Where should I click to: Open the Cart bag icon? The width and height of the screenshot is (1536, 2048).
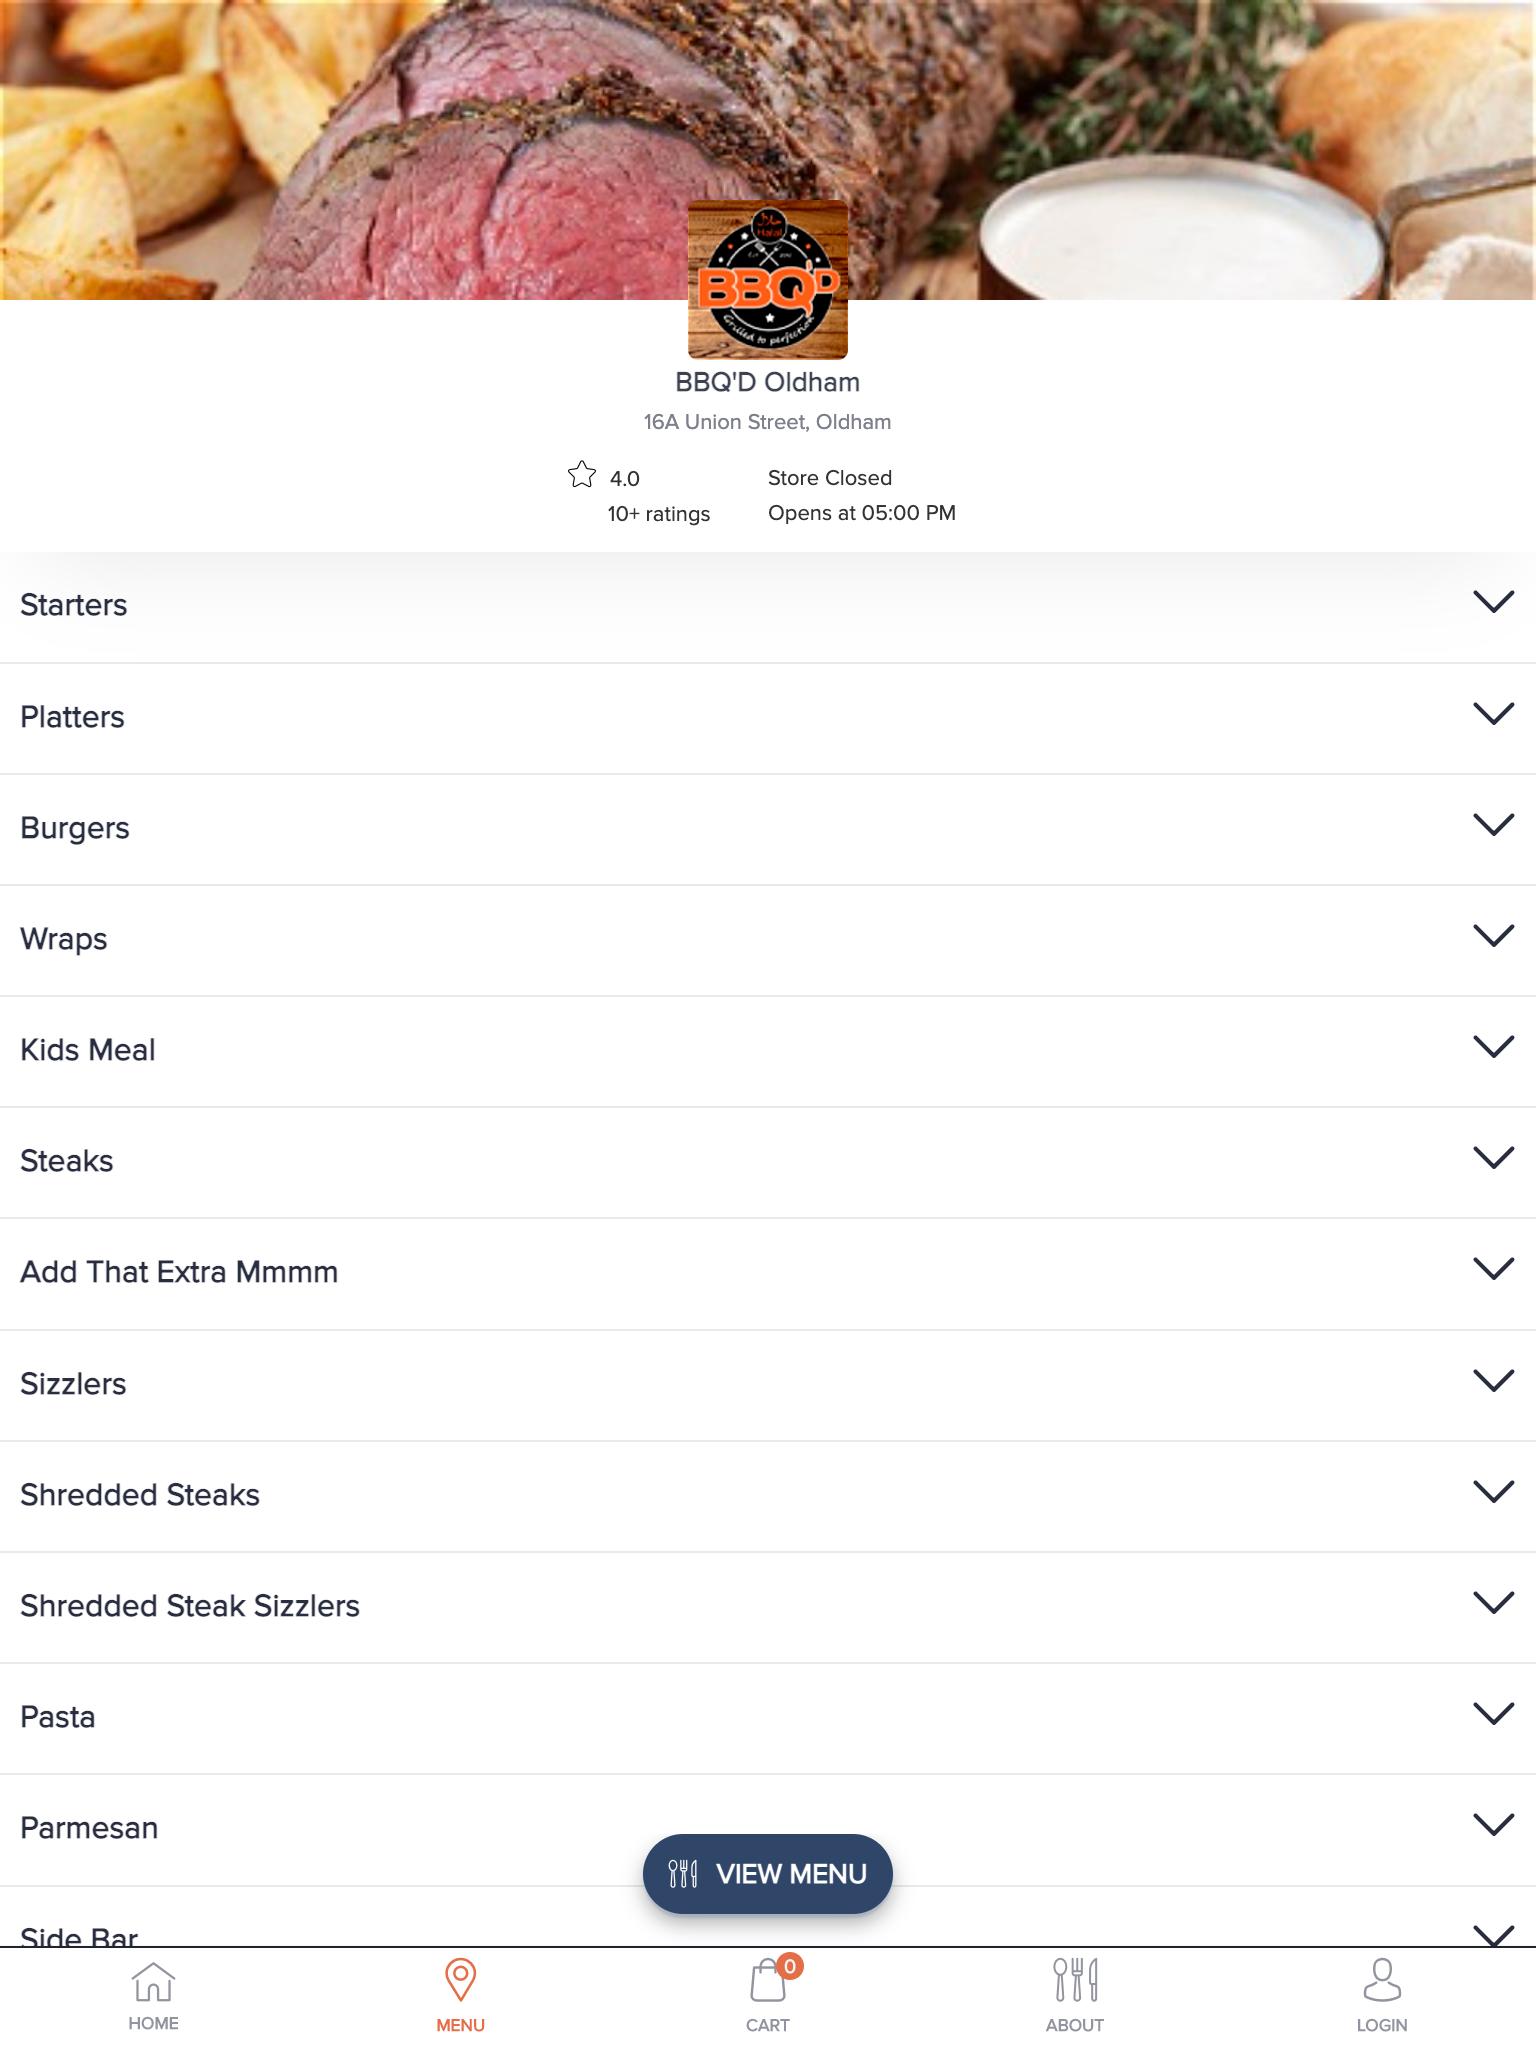(767, 1981)
